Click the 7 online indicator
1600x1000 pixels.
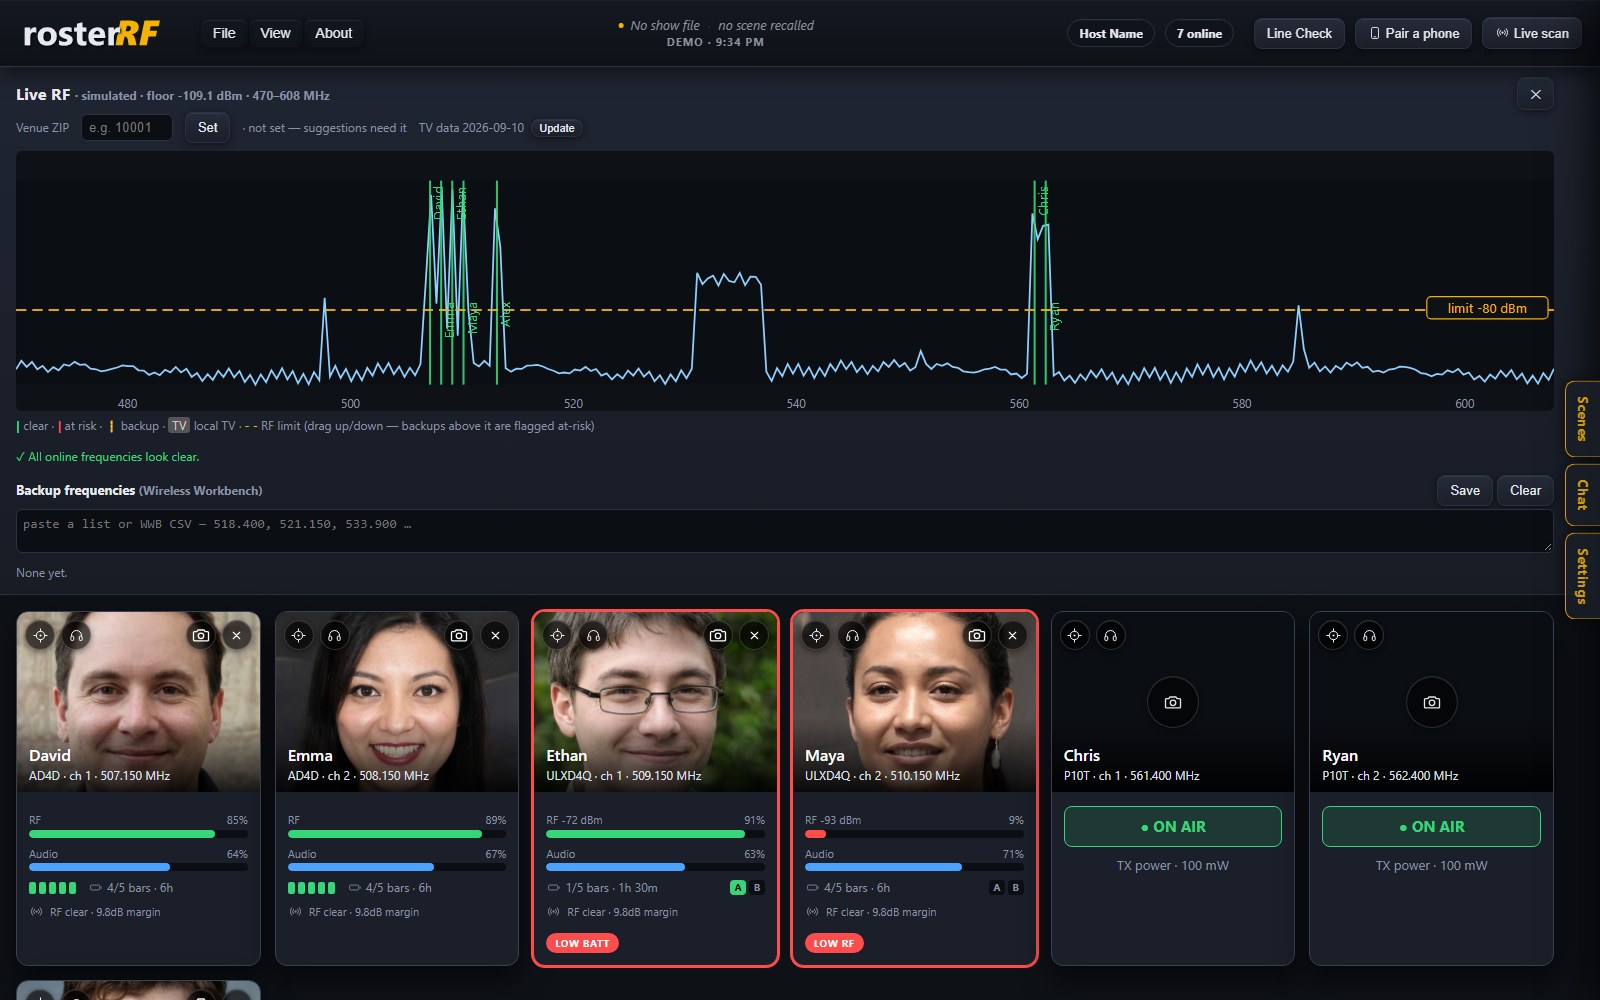pyautogui.click(x=1199, y=33)
